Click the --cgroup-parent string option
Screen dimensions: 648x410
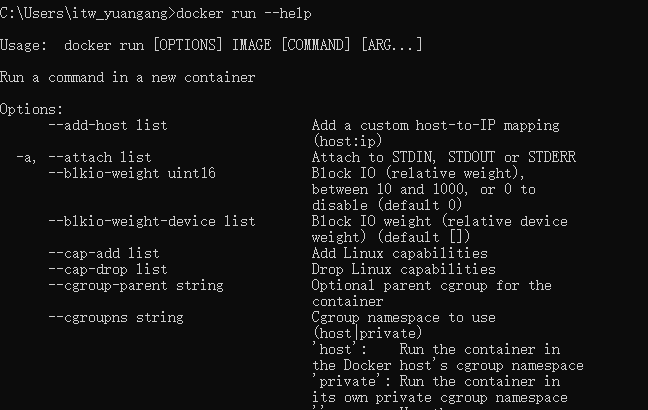tap(135, 285)
